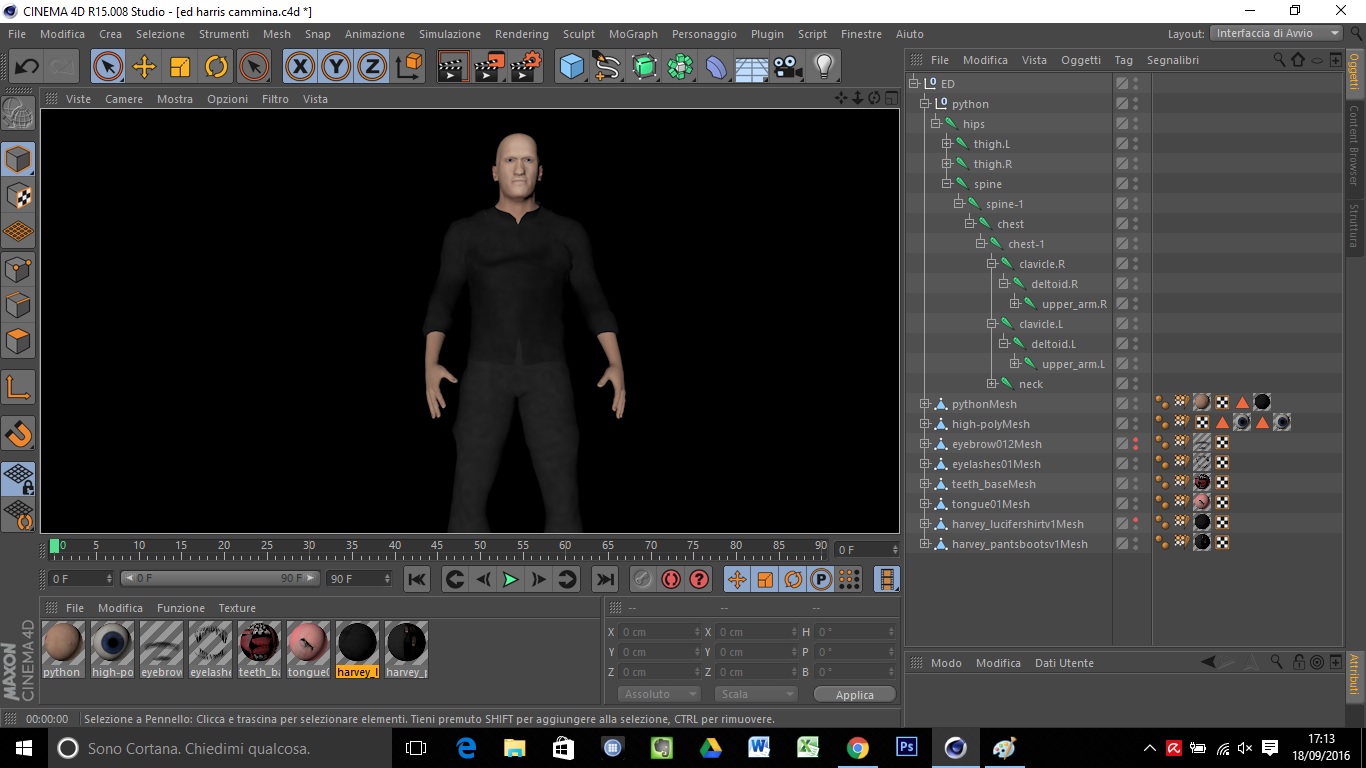The width and height of the screenshot is (1366, 768).
Task: Select the tongue material thumbnail
Action: pyautogui.click(x=308, y=643)
